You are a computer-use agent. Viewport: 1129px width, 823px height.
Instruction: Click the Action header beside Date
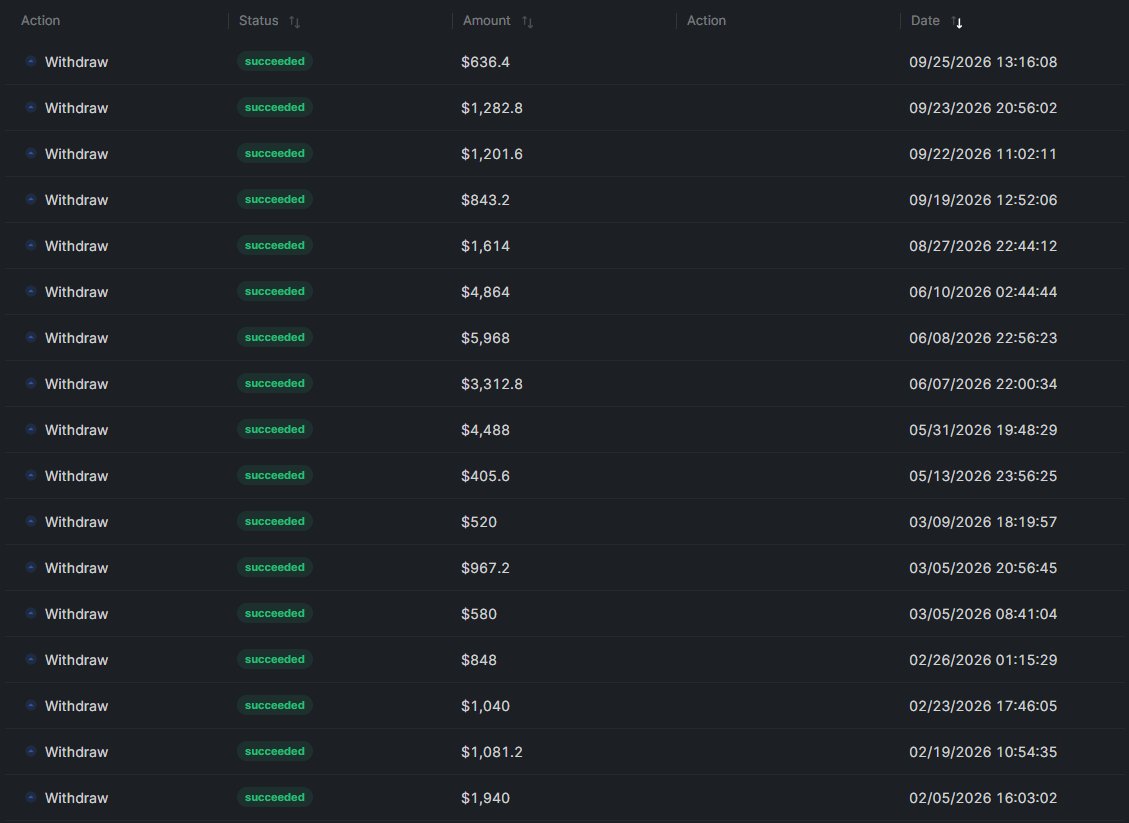pyautogui.click(x=706, y=21)
